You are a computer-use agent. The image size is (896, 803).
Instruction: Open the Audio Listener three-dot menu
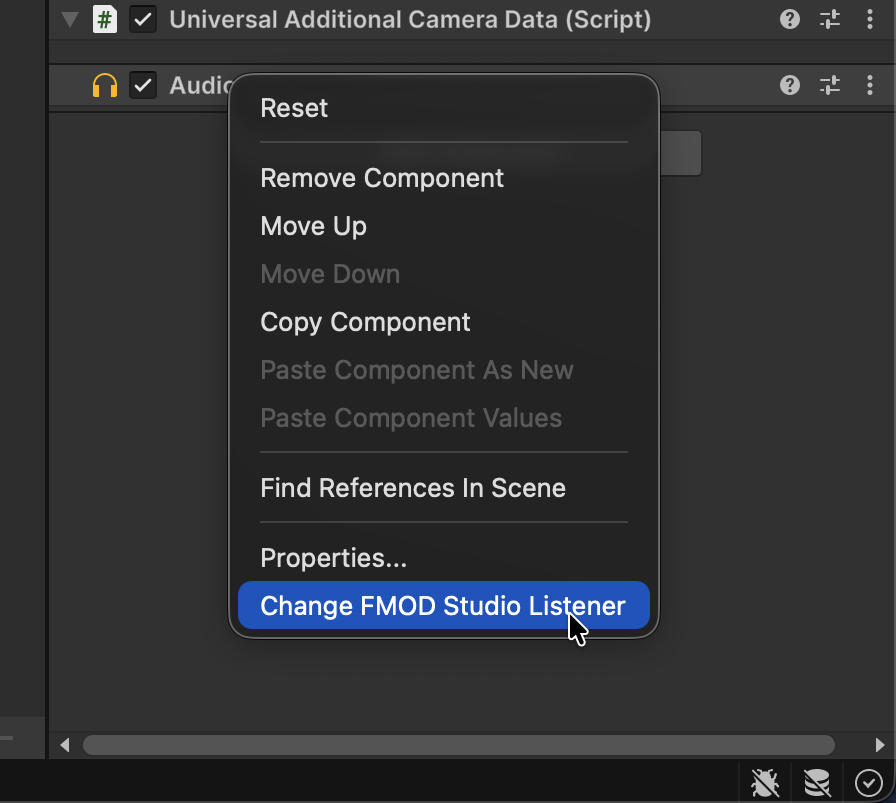[870, 86]
